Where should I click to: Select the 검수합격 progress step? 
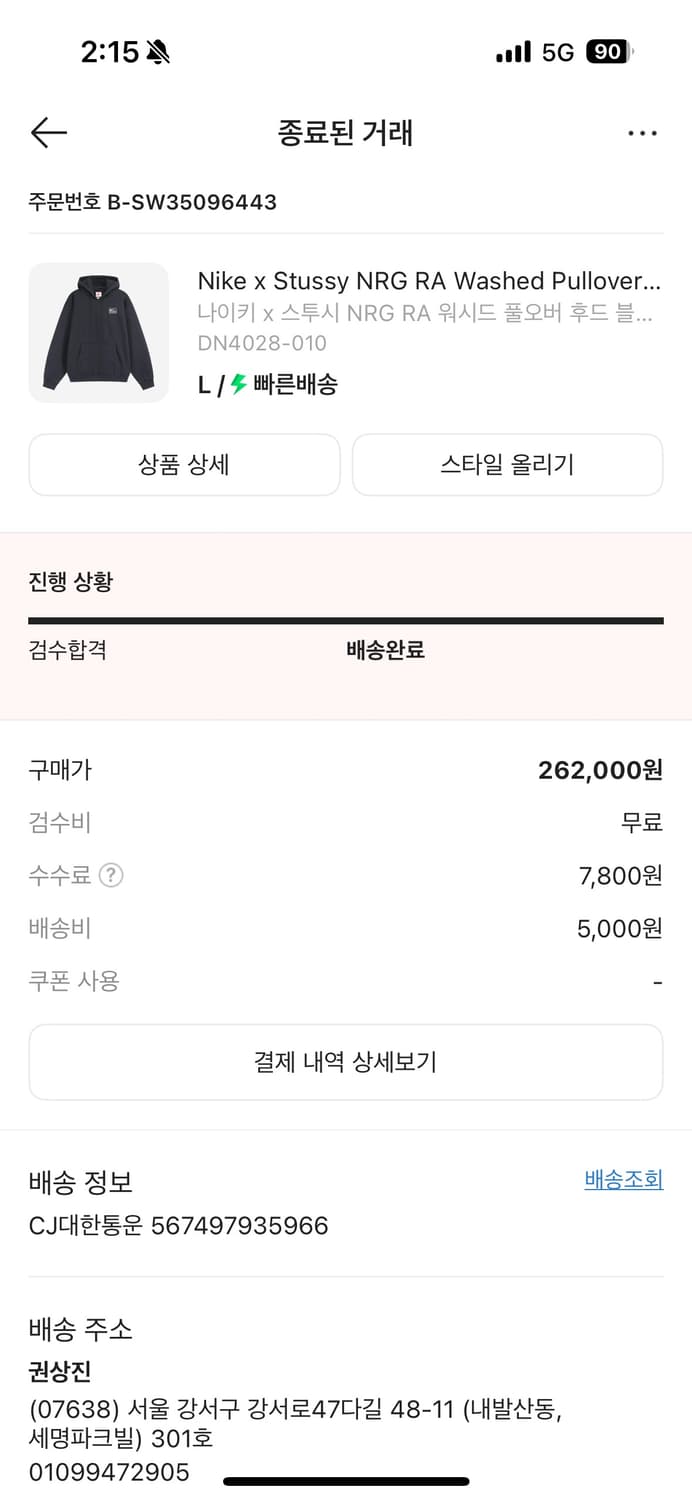[x=67, y=651]
